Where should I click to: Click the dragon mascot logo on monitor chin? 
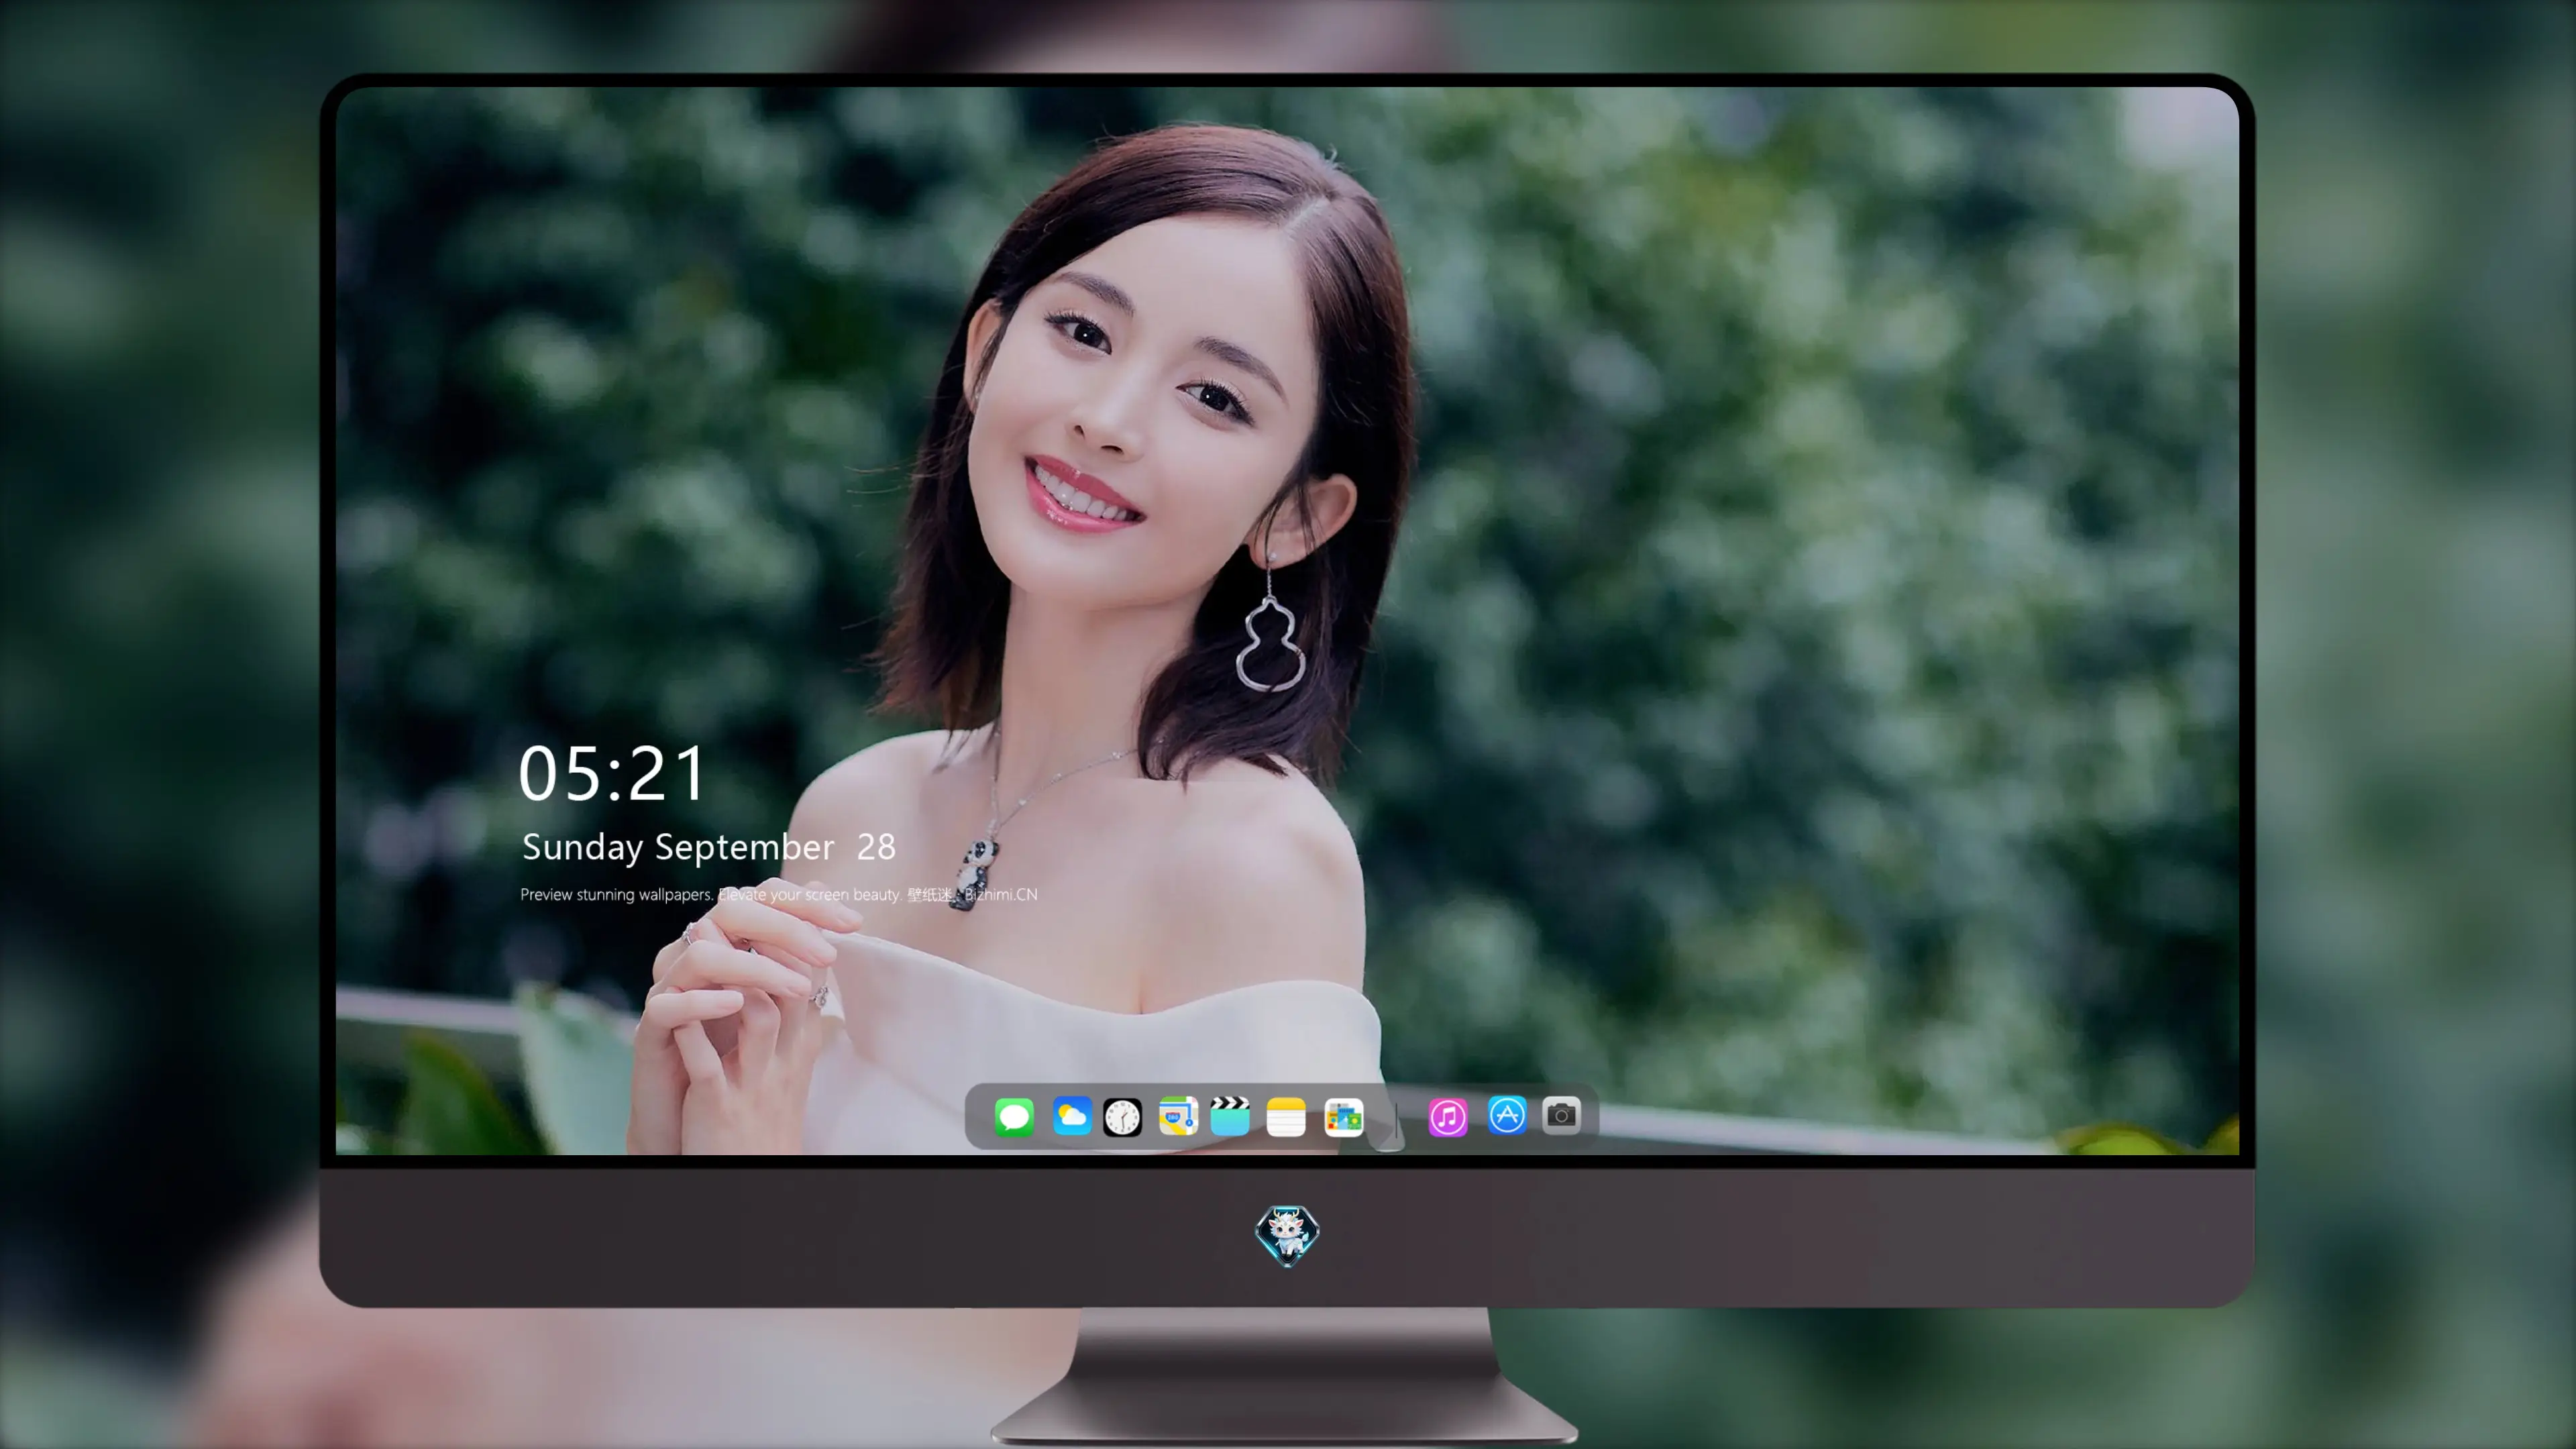(1287, 1235)
